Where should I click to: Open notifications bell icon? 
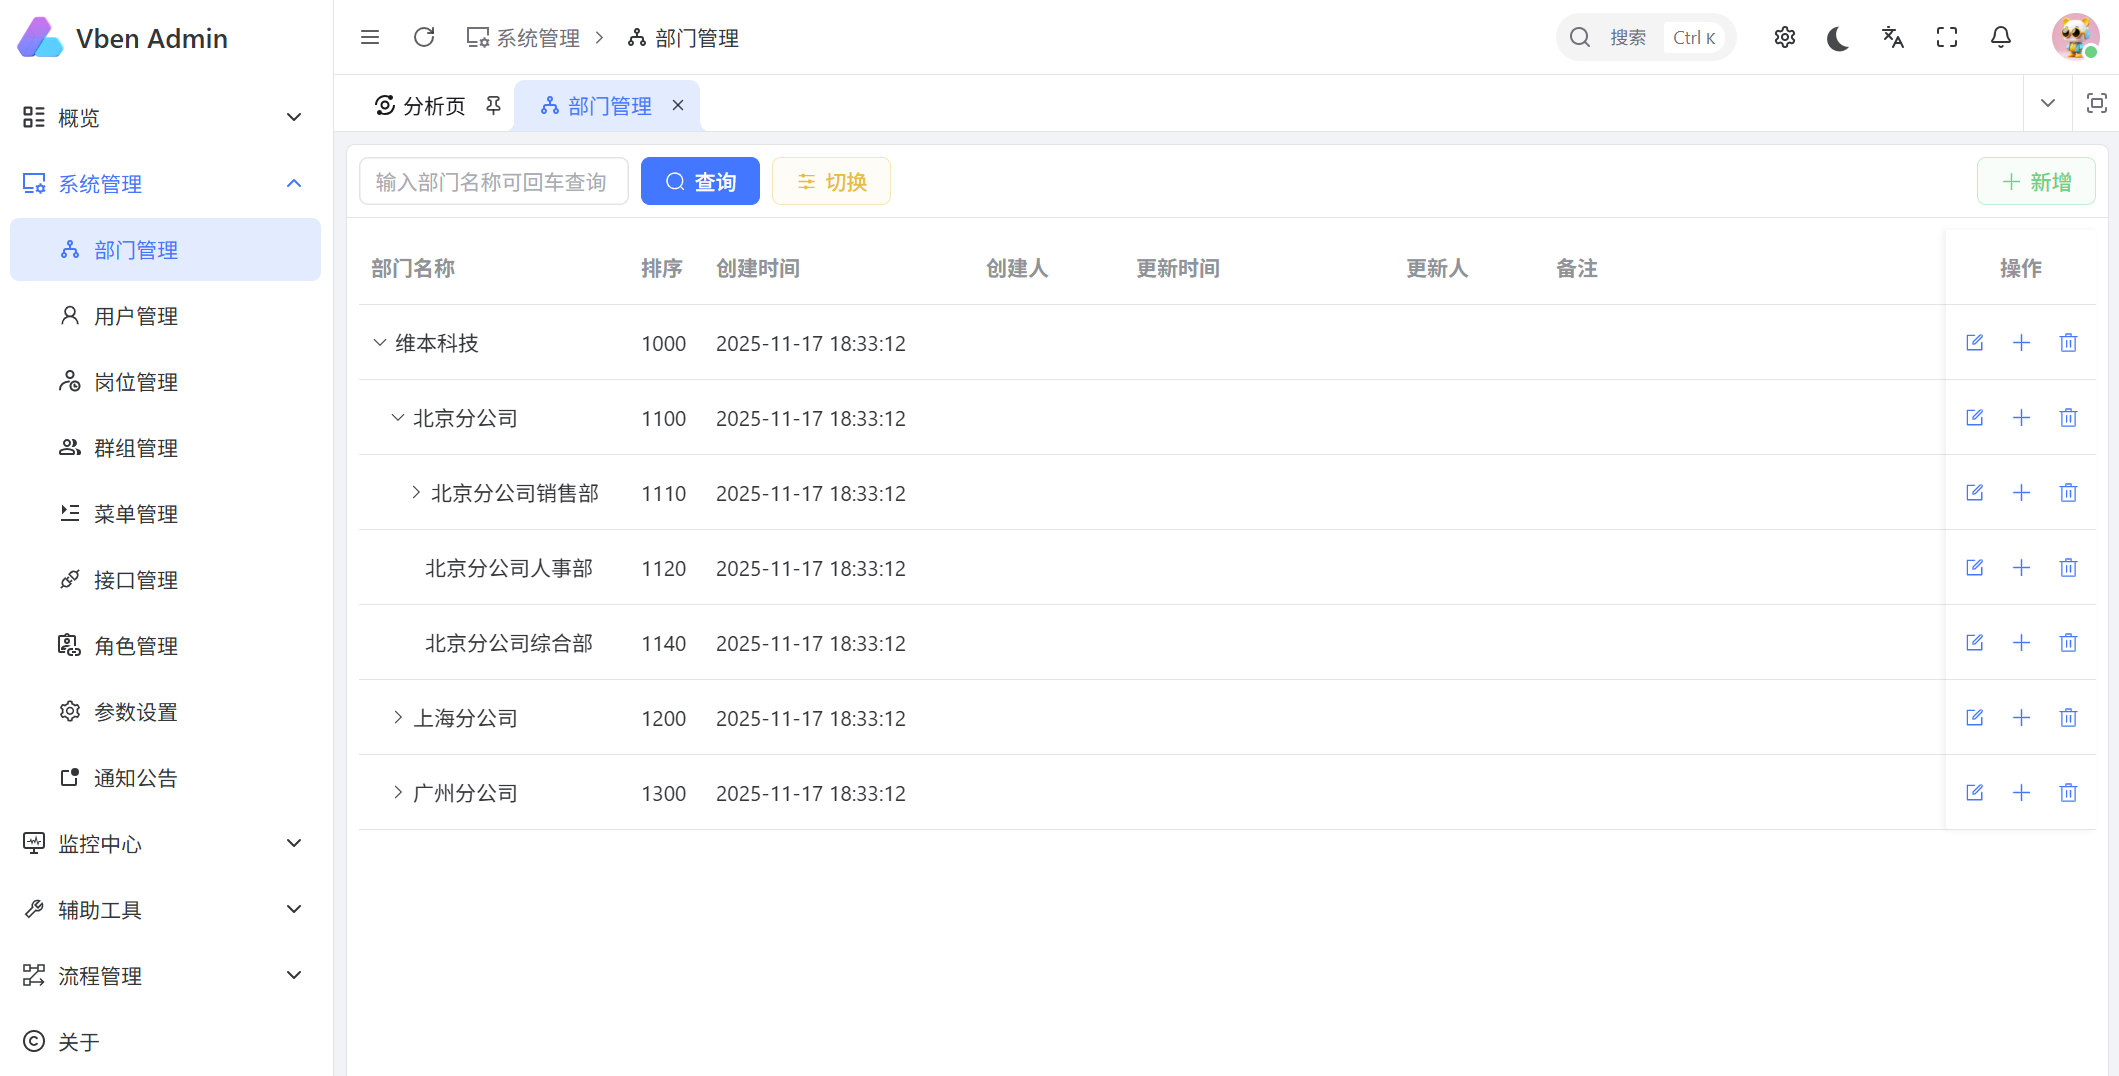(x=2000, y=38)
